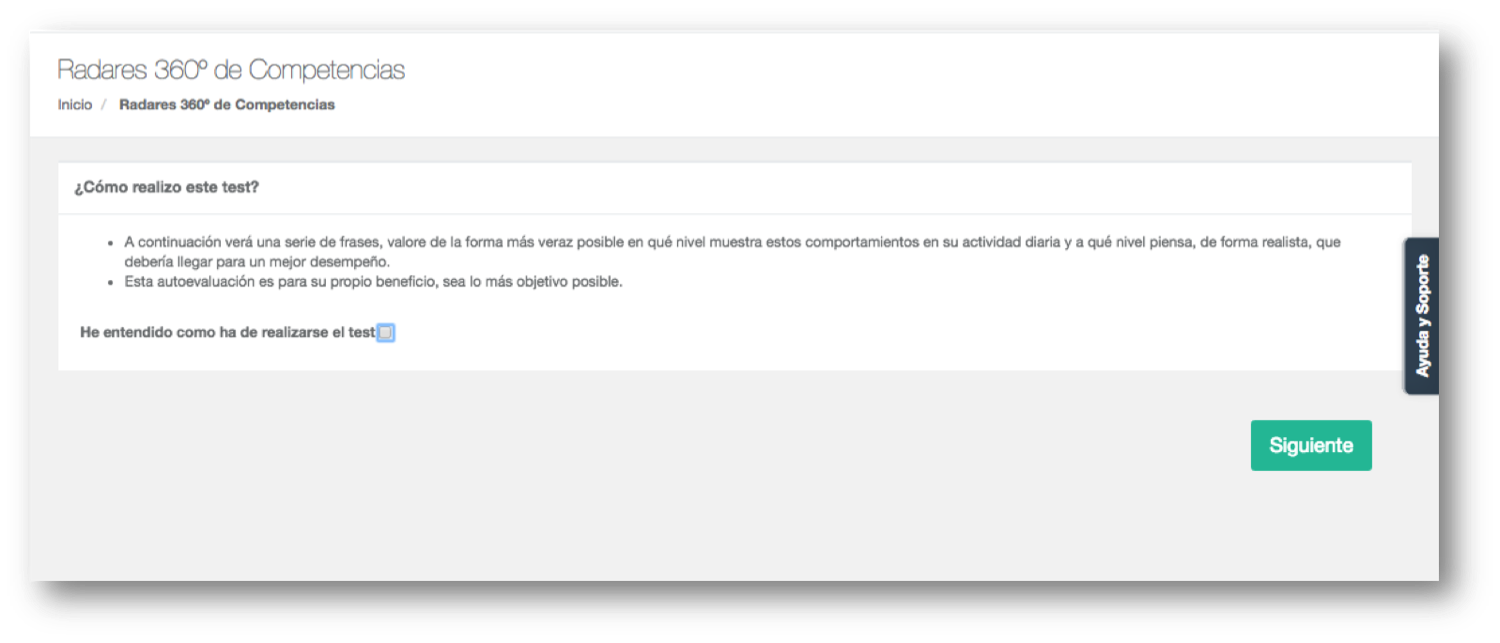
Task: Tick the 'He entendido' confirmation checkbox
Action: 386,333
